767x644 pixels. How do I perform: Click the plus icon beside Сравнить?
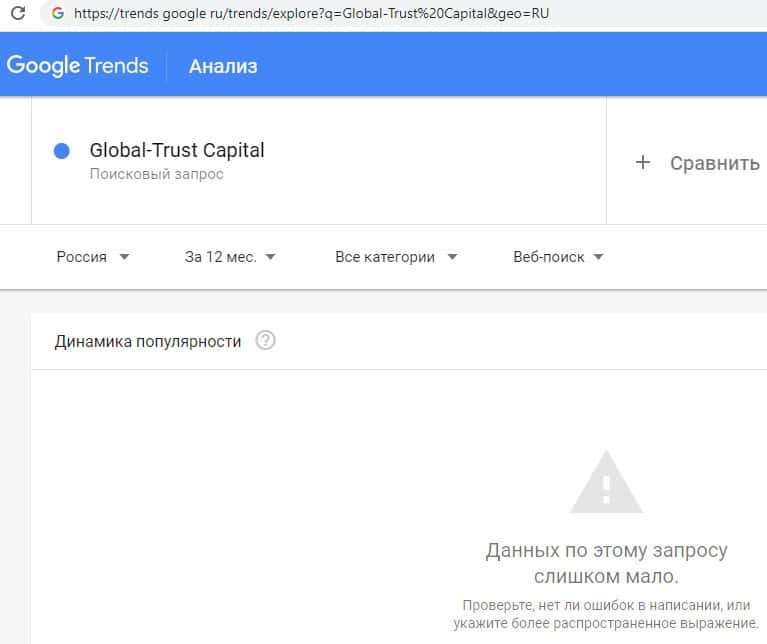[643, 162]
